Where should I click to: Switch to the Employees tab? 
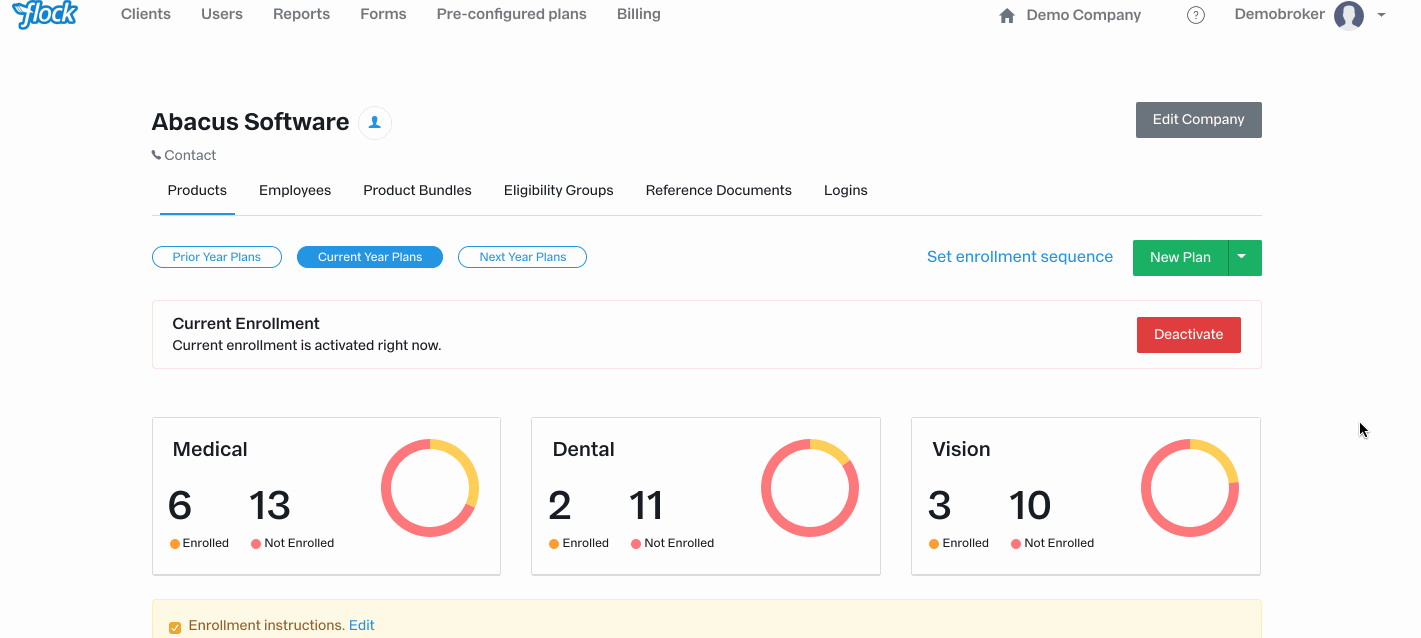pos(295,190)
